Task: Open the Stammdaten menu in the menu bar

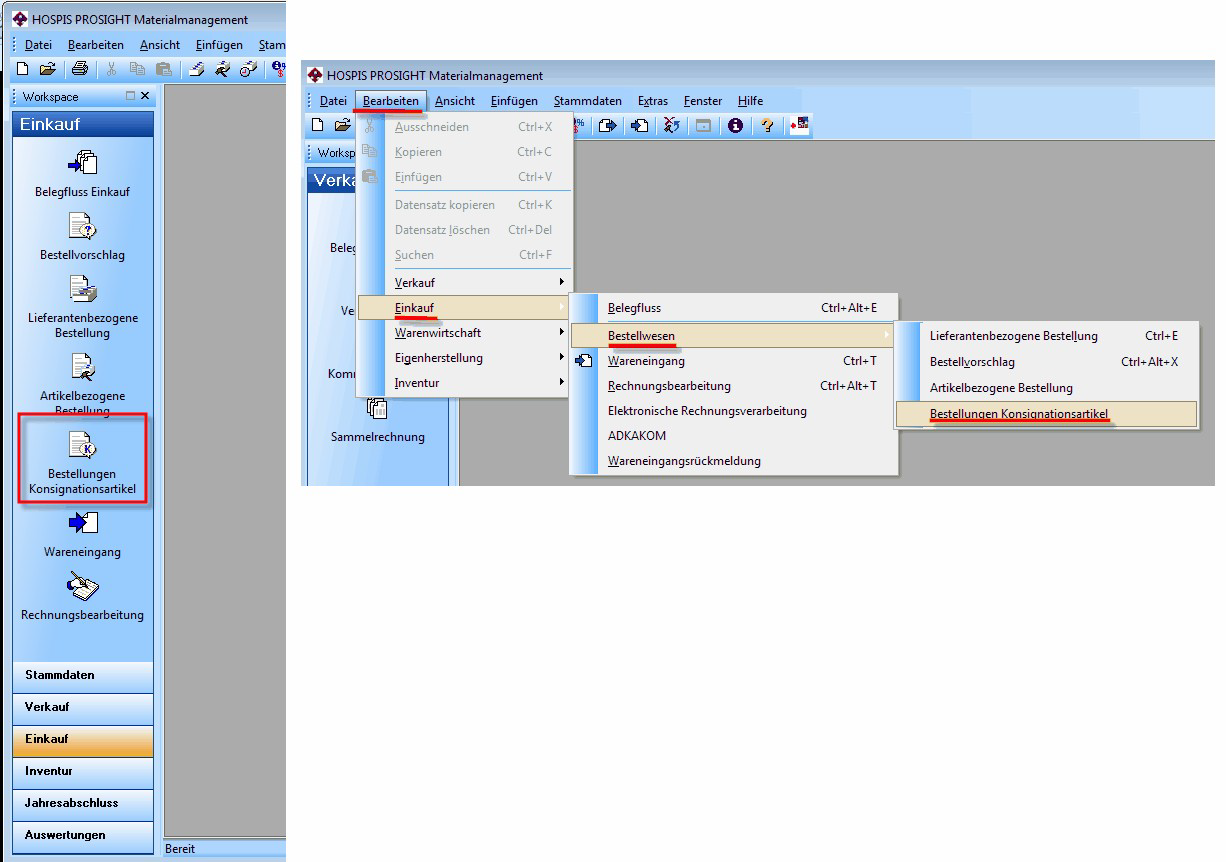Action: pos(588,101)
